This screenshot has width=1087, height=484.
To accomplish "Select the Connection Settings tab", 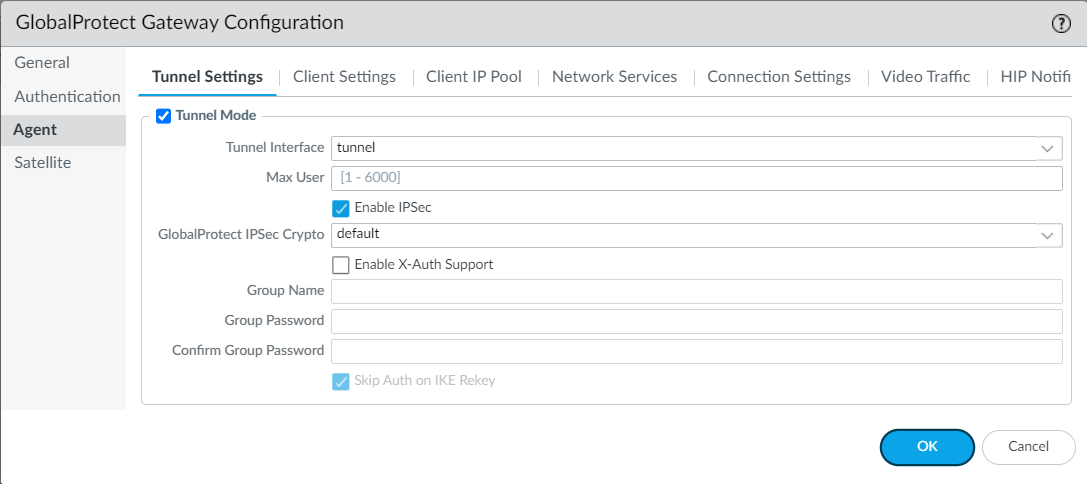I will click(778, 77).
